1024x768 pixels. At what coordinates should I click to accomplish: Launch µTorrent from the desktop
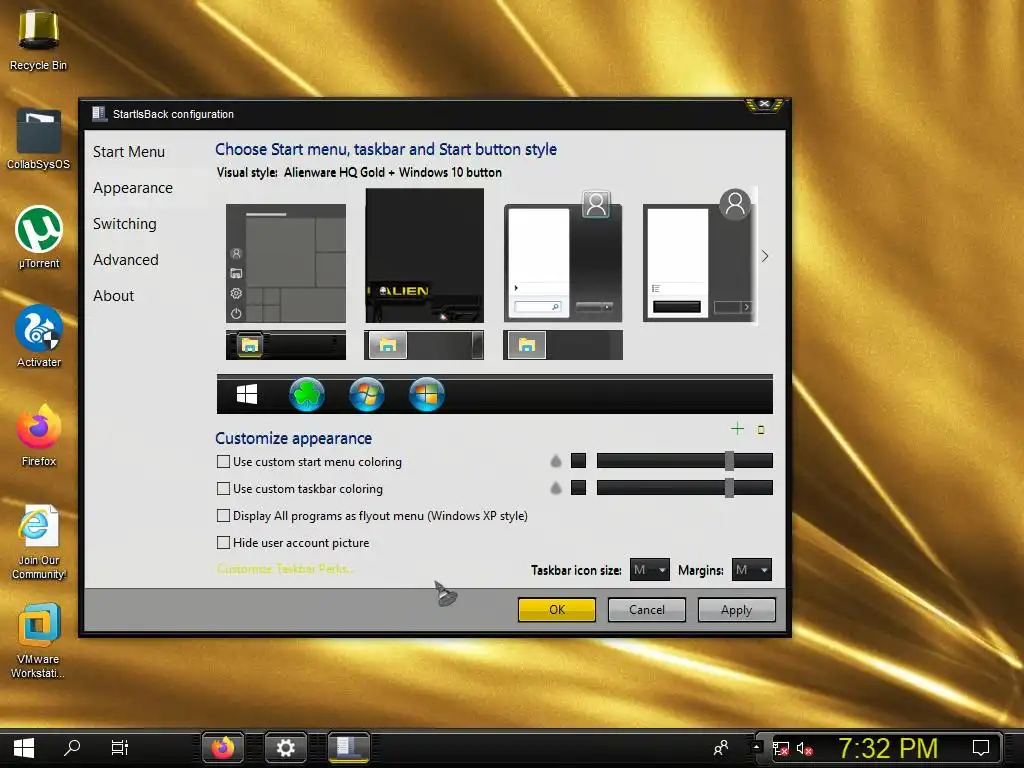[39, 238]
